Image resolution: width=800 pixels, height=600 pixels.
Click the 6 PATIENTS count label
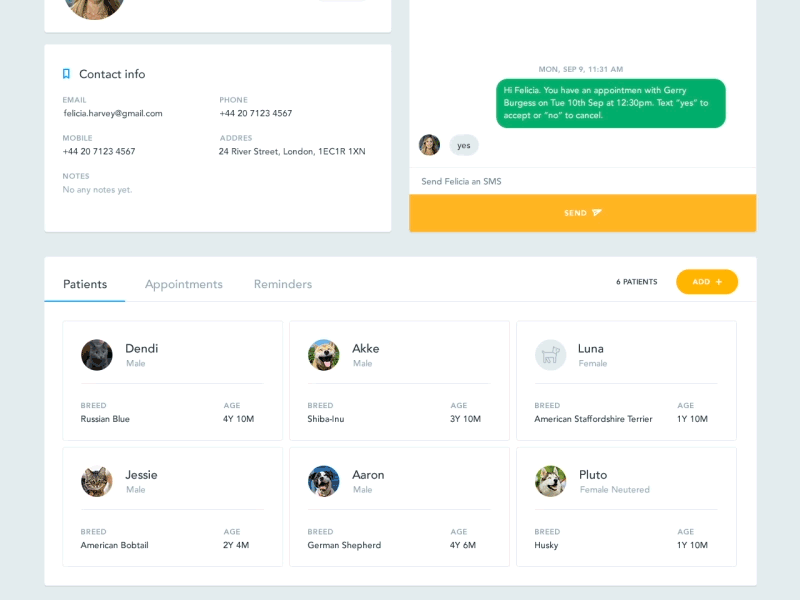click(x=637, y=282)
